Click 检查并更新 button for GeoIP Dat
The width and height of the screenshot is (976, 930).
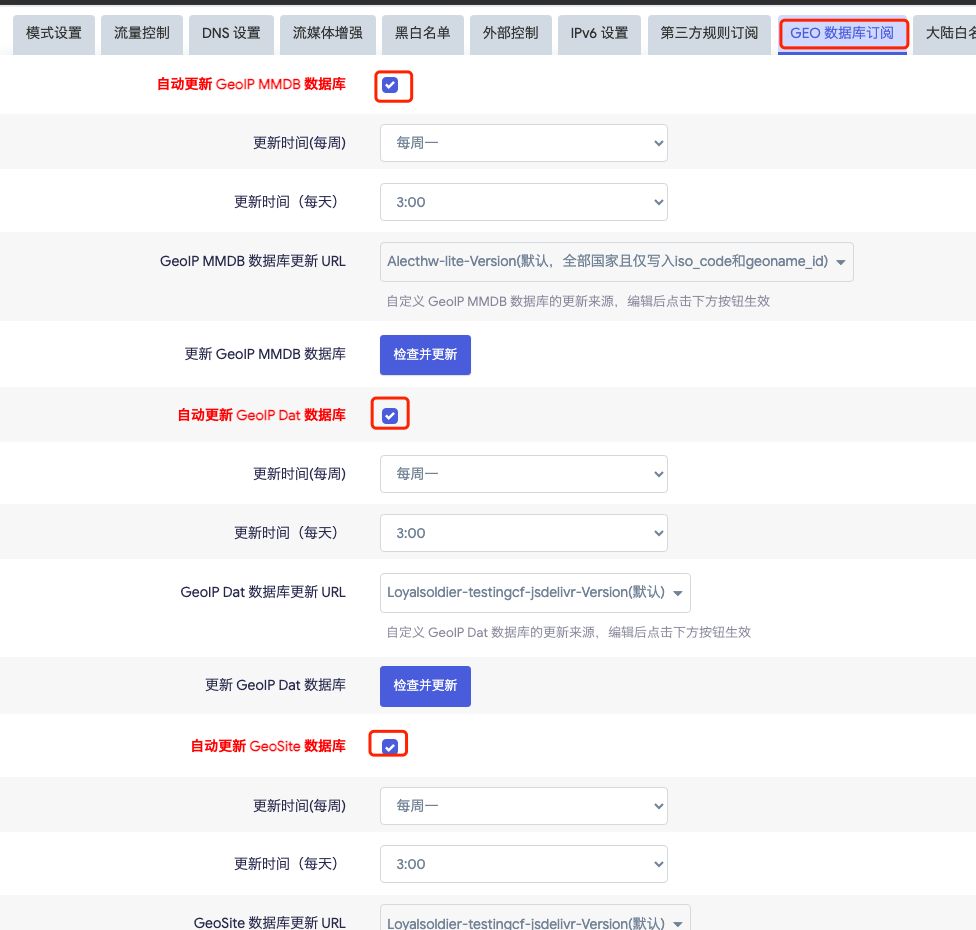click(x=425, y=686)
